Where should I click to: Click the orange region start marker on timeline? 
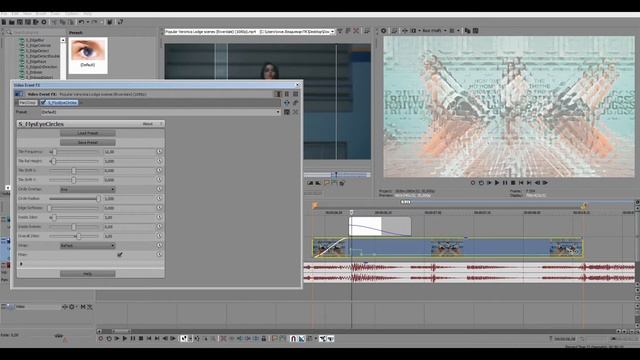[x=315, y=206]
